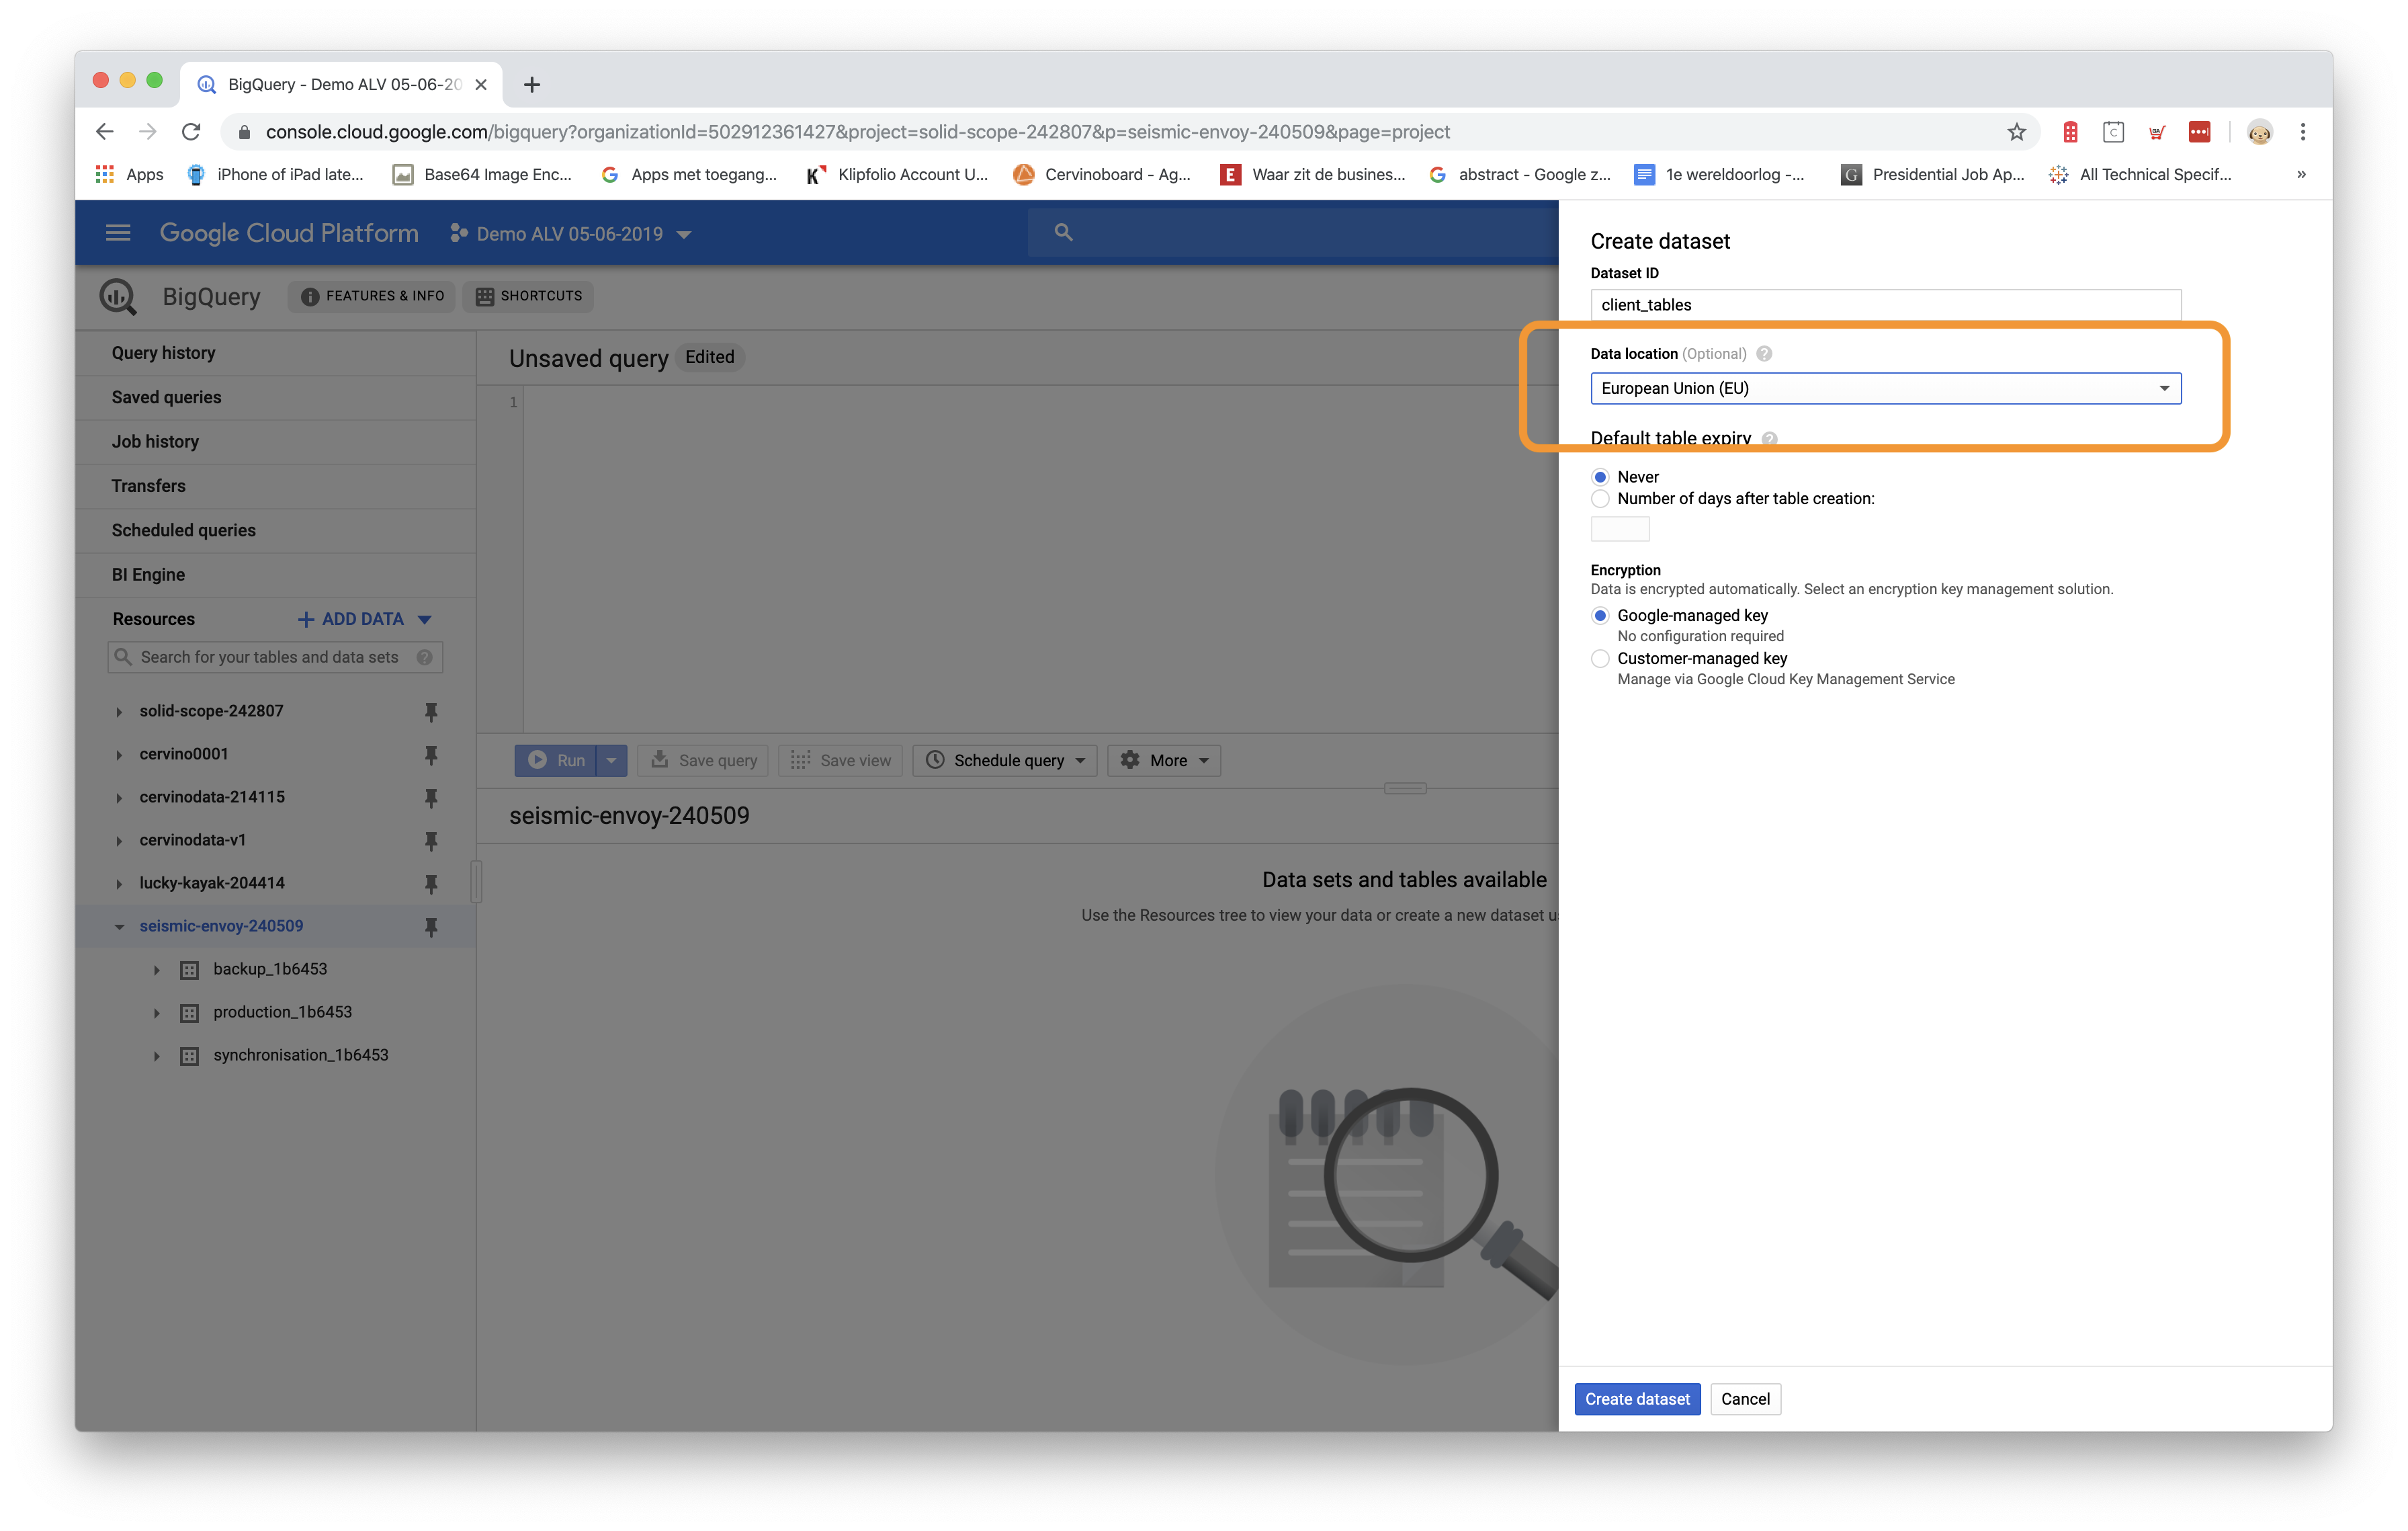Expand the cervinodata-214115 project tree
Screen dimensions: 2408x1531
[119, 798]
